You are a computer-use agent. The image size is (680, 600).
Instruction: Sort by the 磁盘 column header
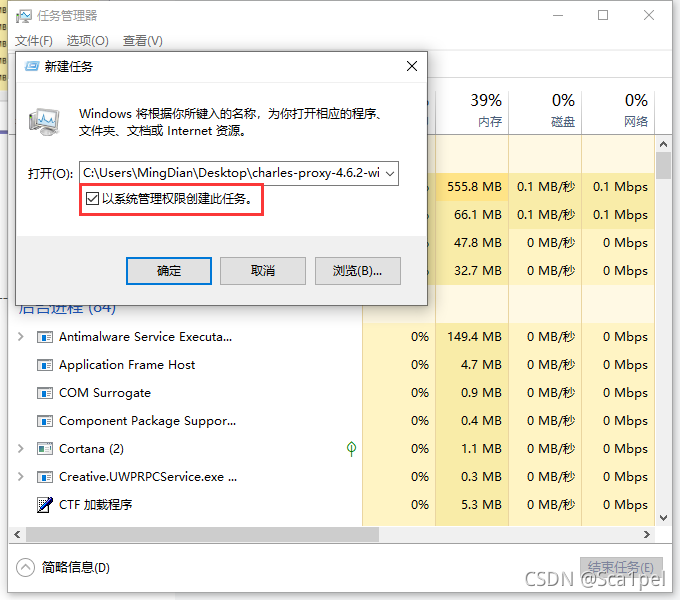tap(545, 110)
